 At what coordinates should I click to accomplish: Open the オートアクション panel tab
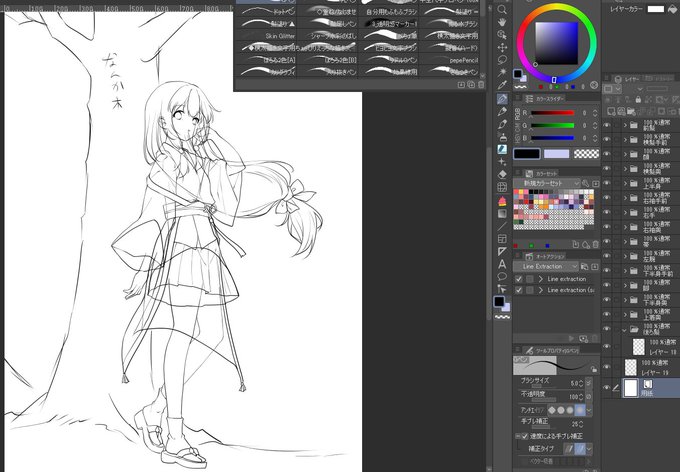click(545, 257)
